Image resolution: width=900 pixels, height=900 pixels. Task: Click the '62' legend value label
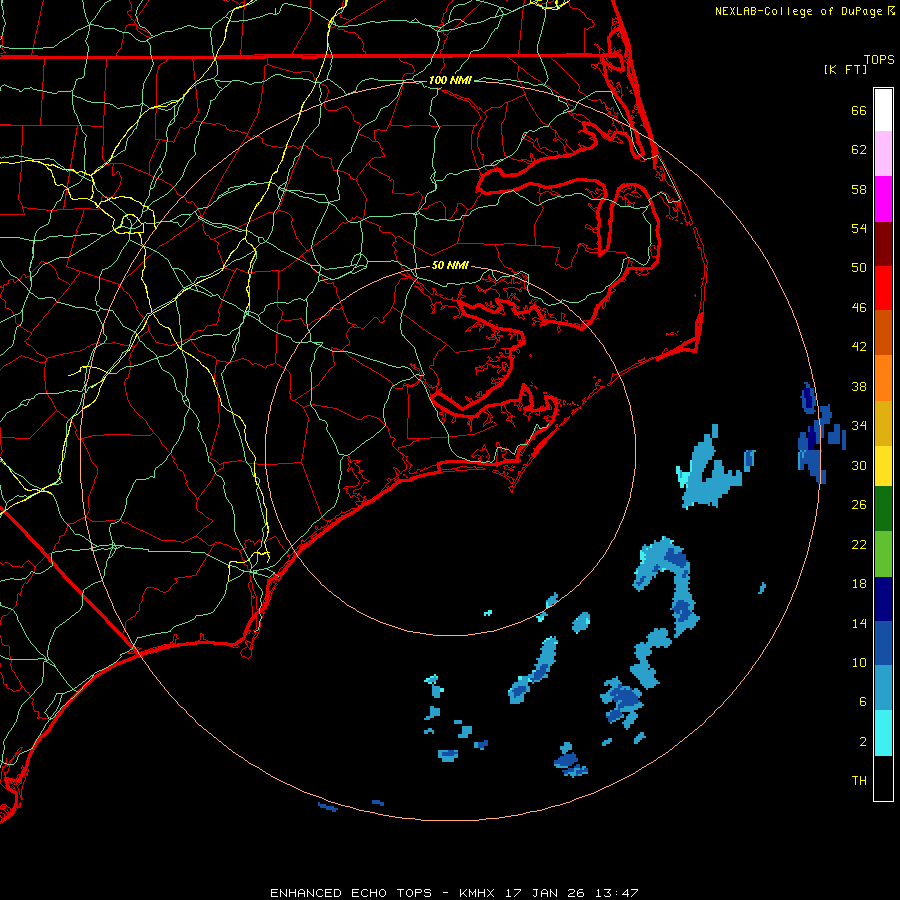[x=859, y=150]
